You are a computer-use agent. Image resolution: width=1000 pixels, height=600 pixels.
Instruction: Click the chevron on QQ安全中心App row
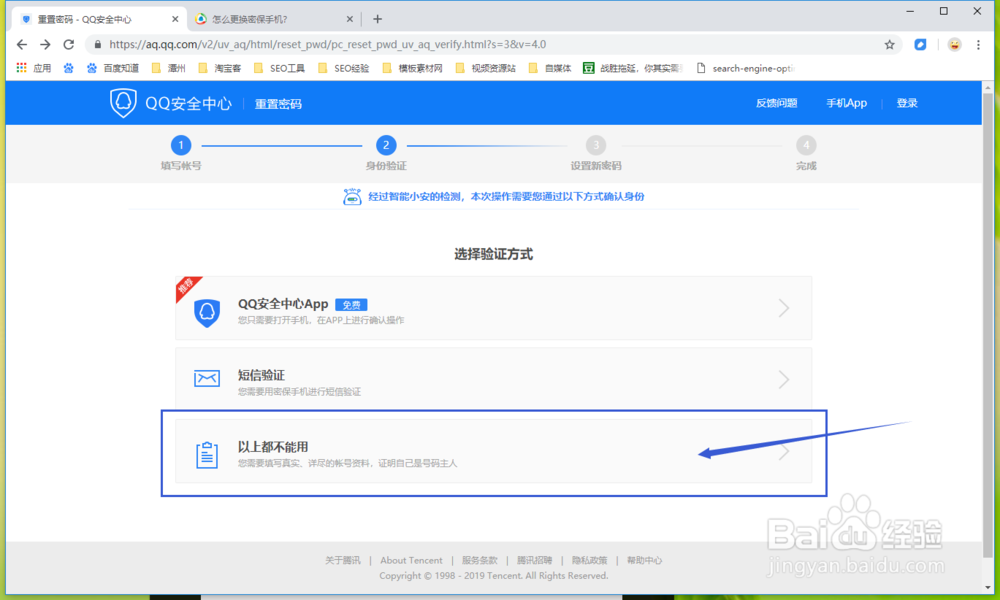pyautogui.click(x=784, y=308)
